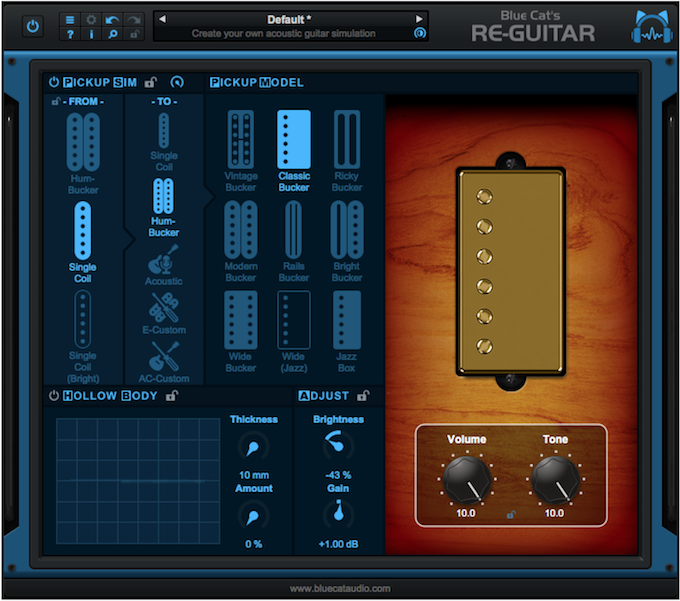Click the Pickup Model header label
Image resolution: width=680 pixels, height=601 pixels.
[x=257, y=82]
